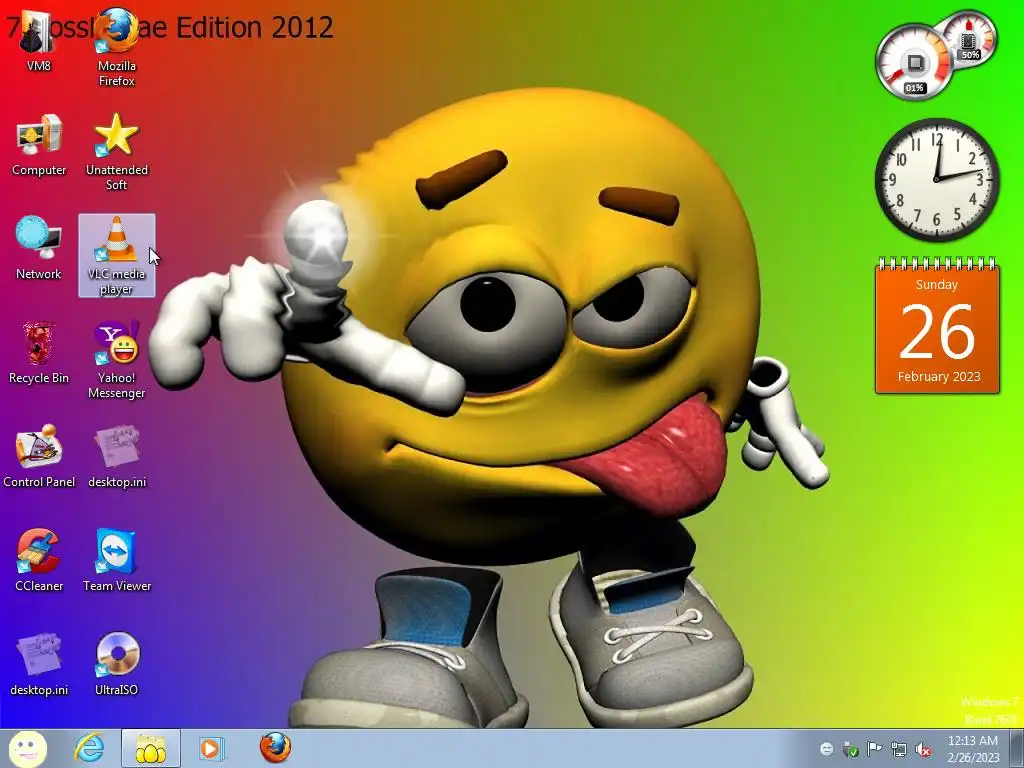Select the Network desktop icon

pyautogui.click(x=39, y=248)
